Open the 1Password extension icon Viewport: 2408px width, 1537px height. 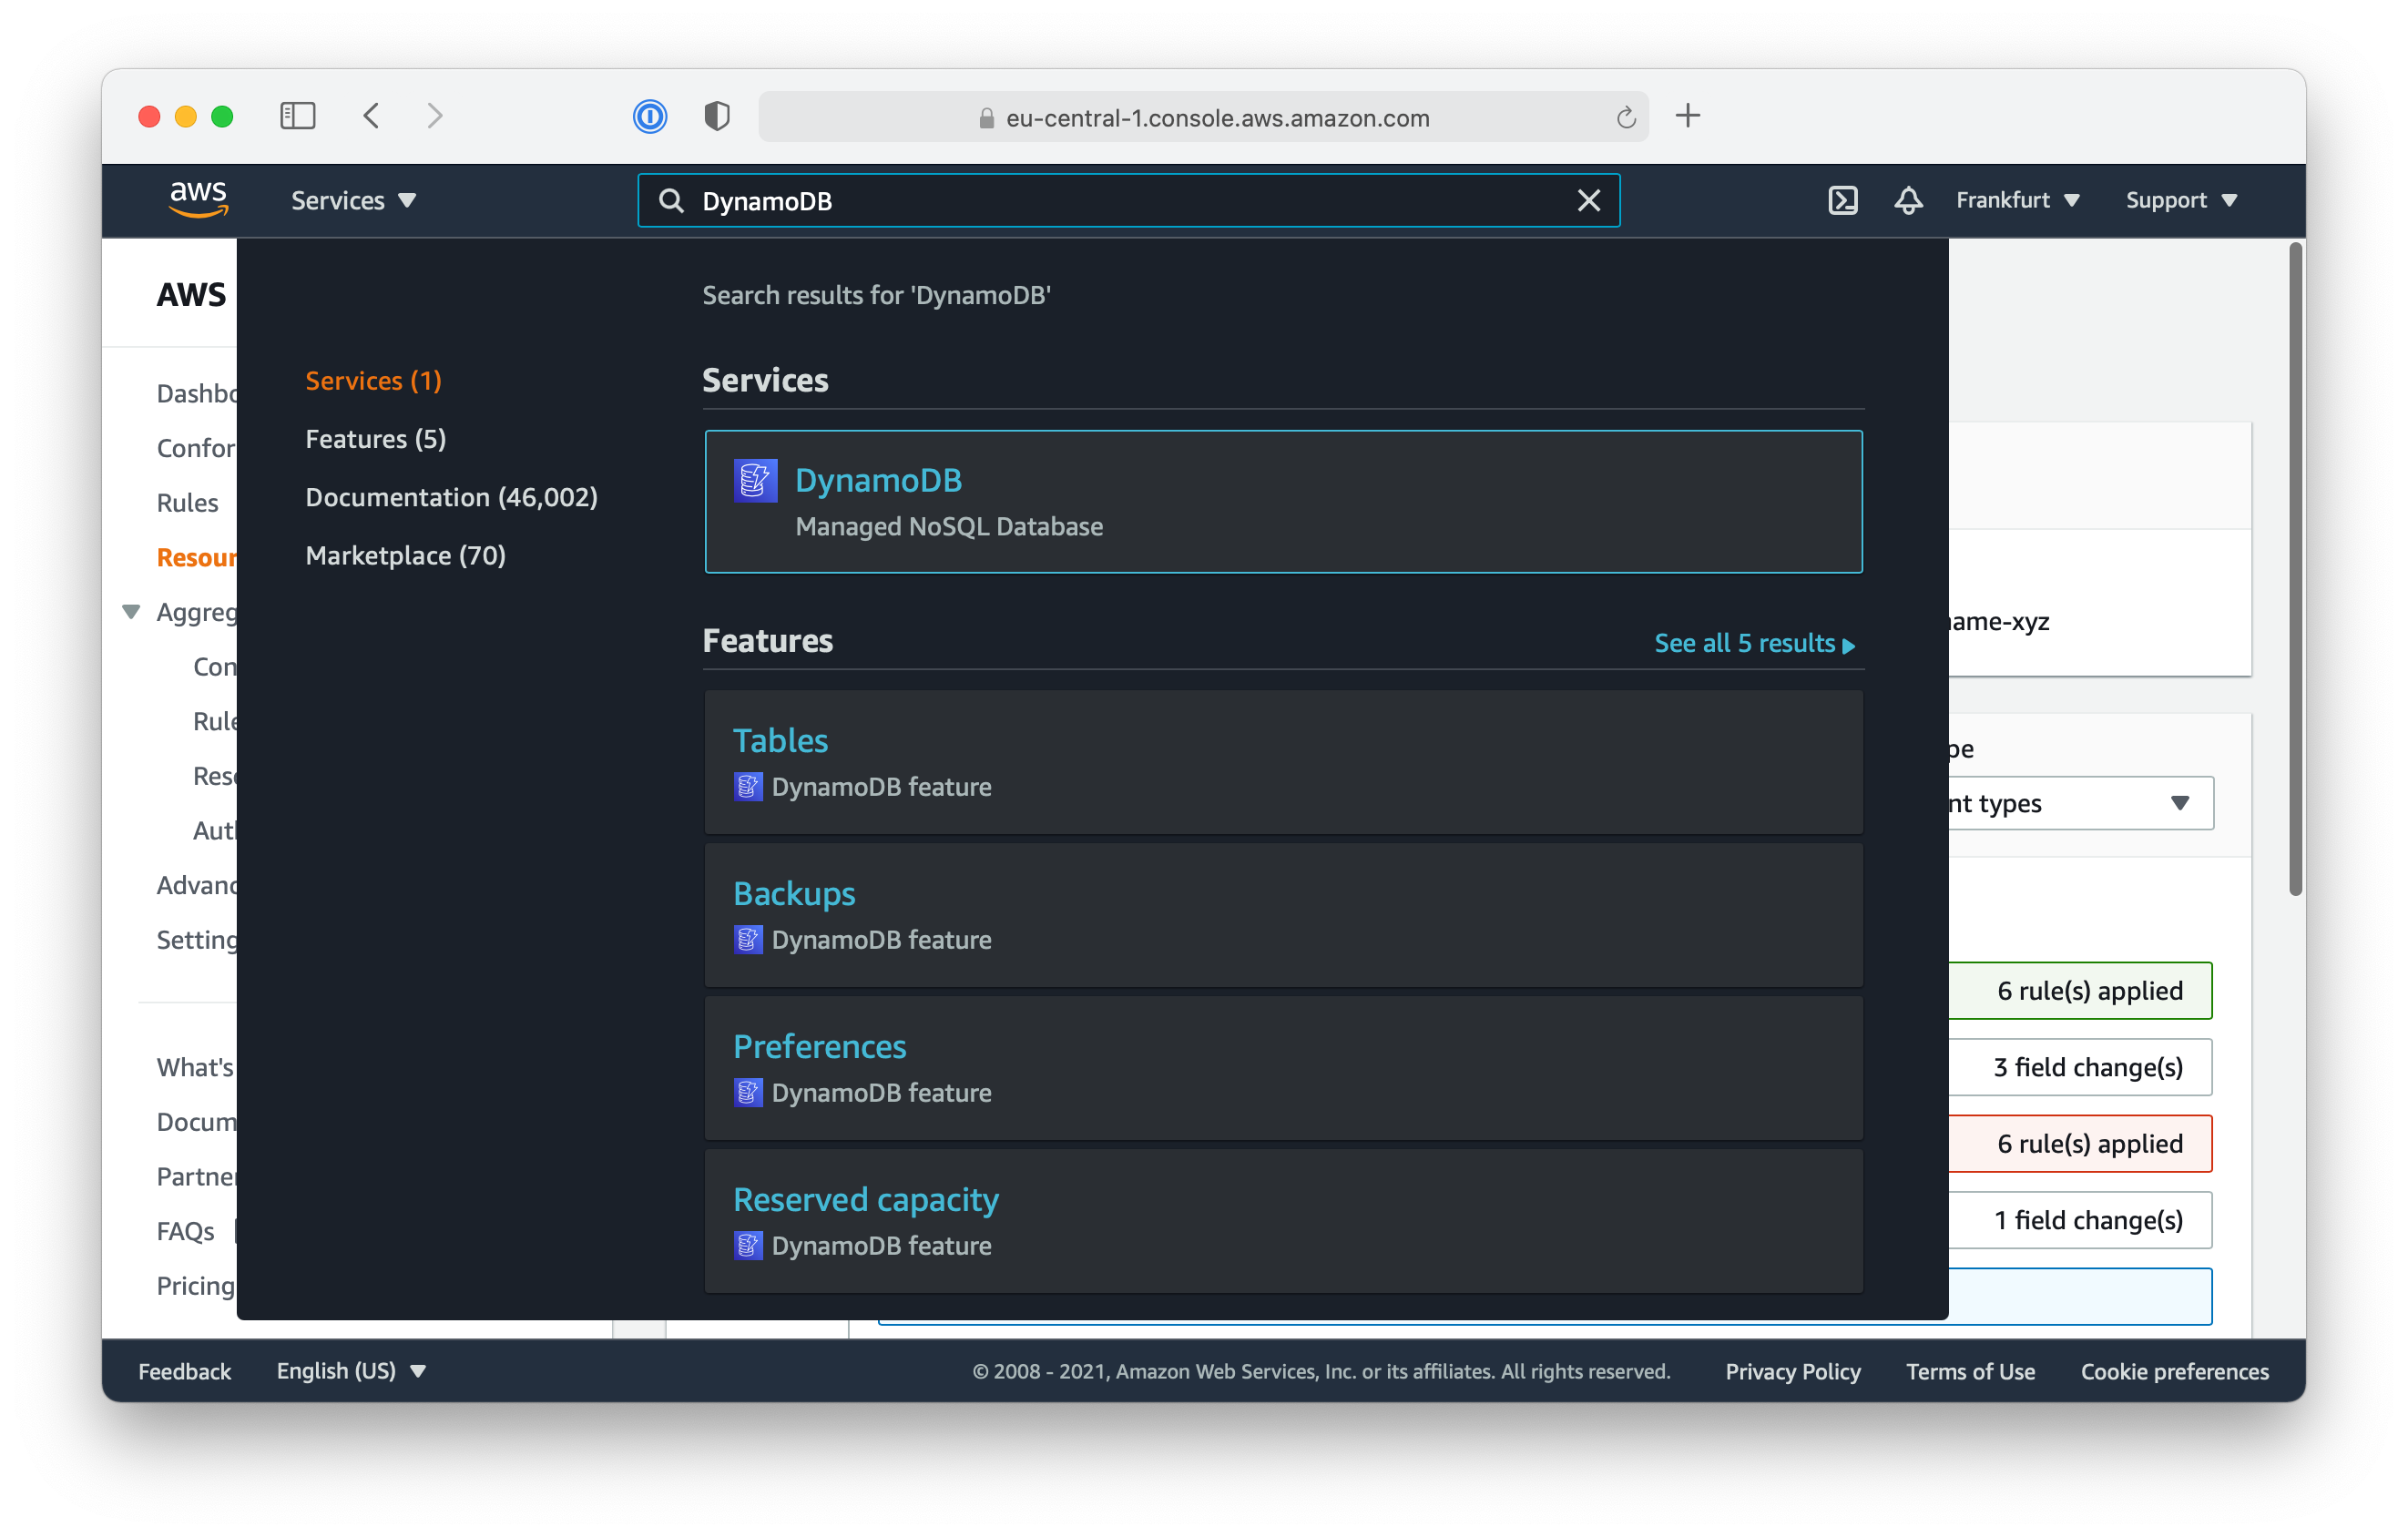pos(650,117)
